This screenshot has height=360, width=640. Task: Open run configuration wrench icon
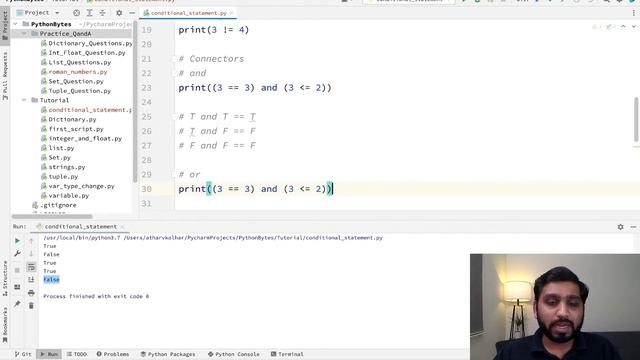click(x=17, y=253)
